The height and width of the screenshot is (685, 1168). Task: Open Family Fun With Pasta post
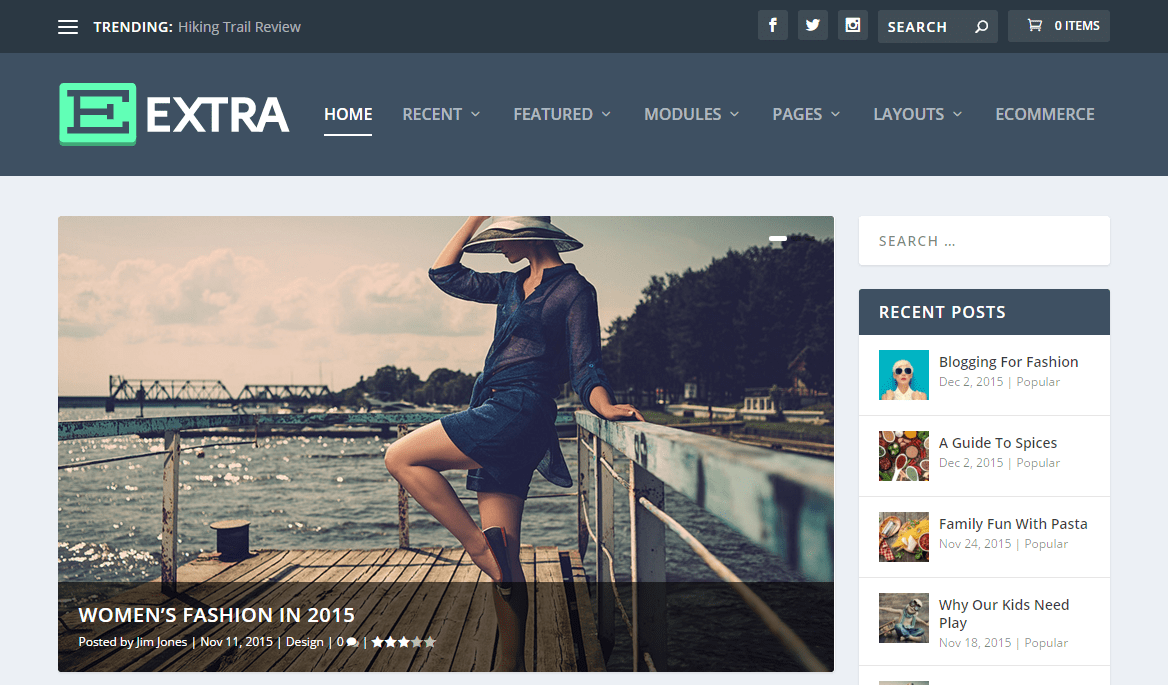tap(1013, 524)
